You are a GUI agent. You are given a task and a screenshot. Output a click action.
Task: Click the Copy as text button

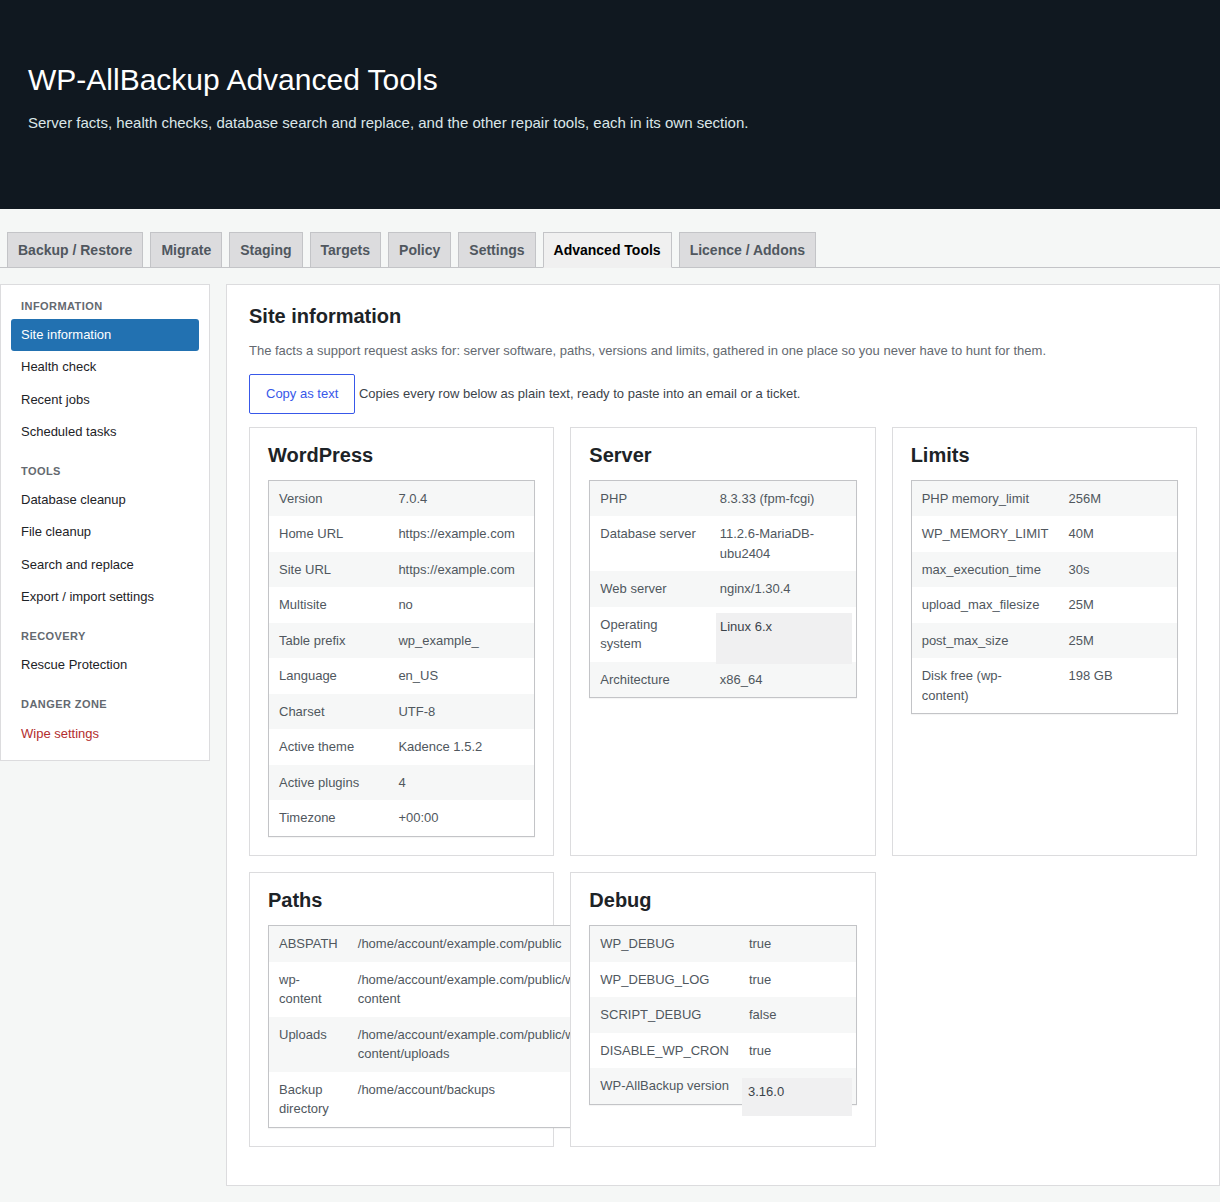point(302,394)
